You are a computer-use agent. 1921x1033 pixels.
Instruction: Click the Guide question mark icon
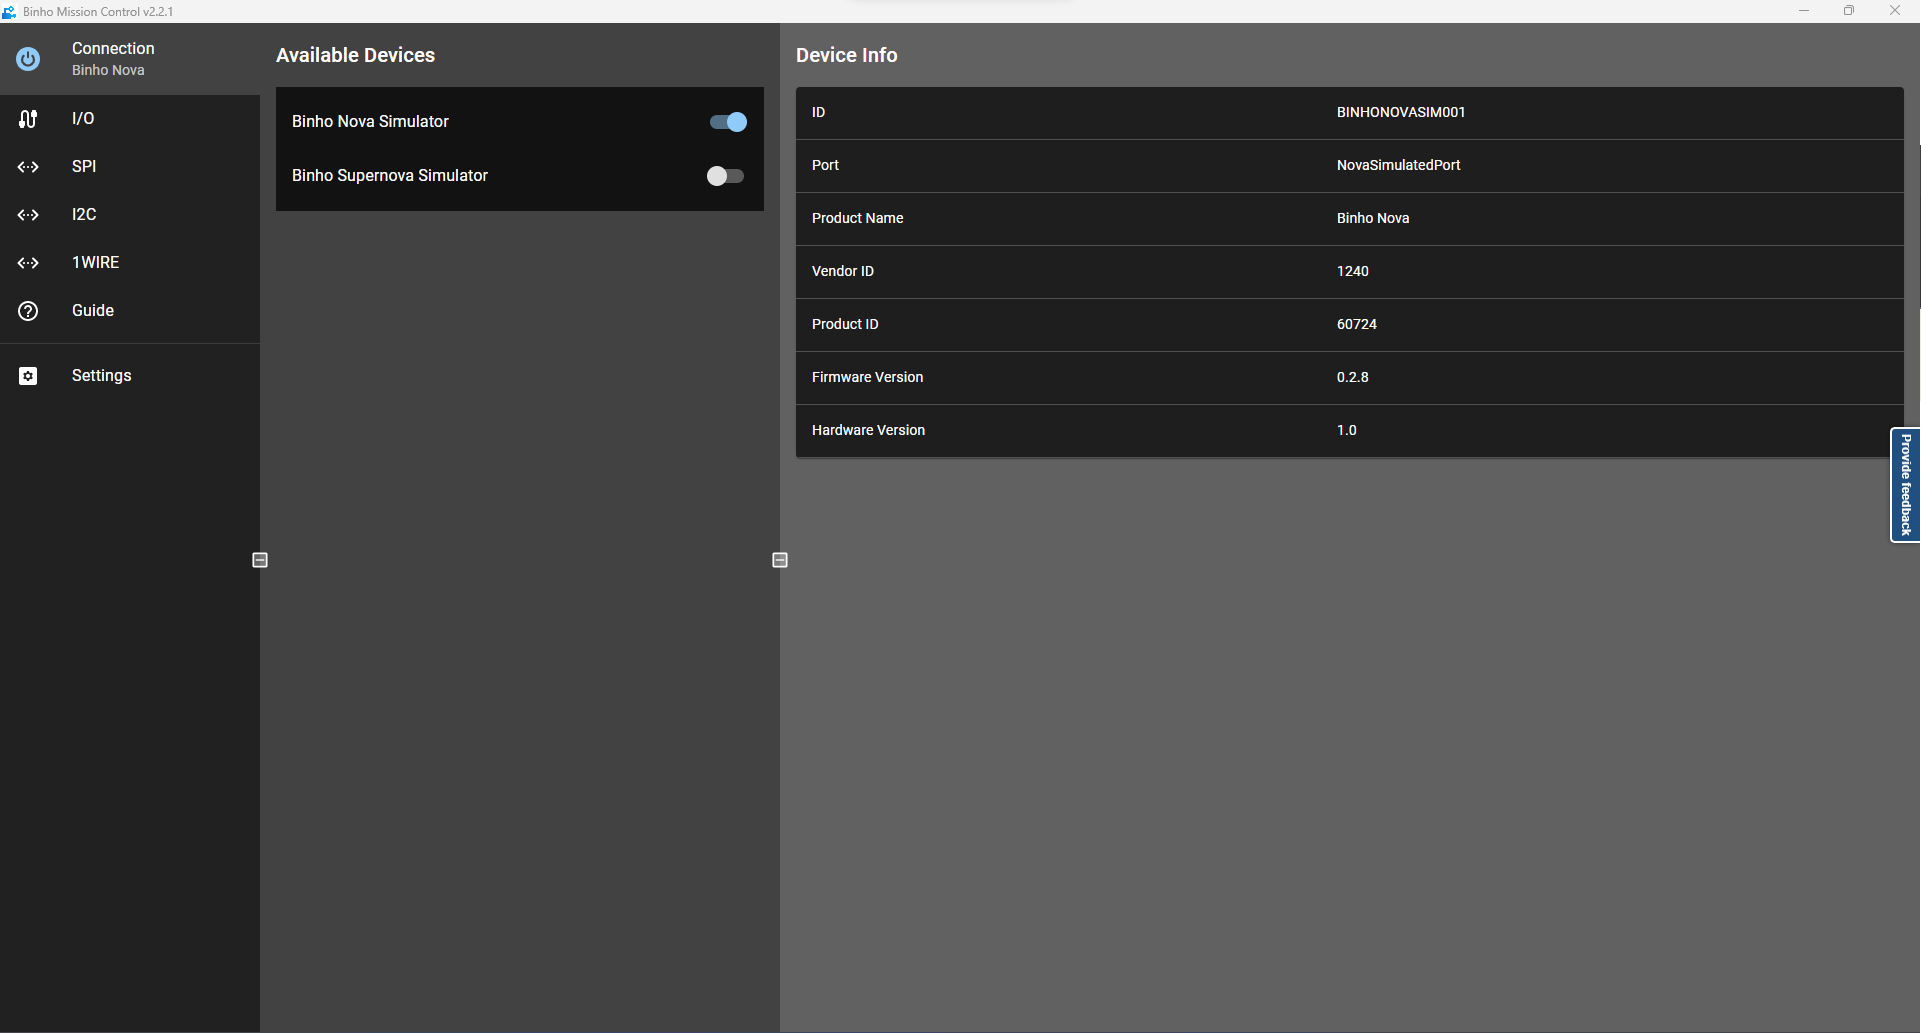point(28,311)
